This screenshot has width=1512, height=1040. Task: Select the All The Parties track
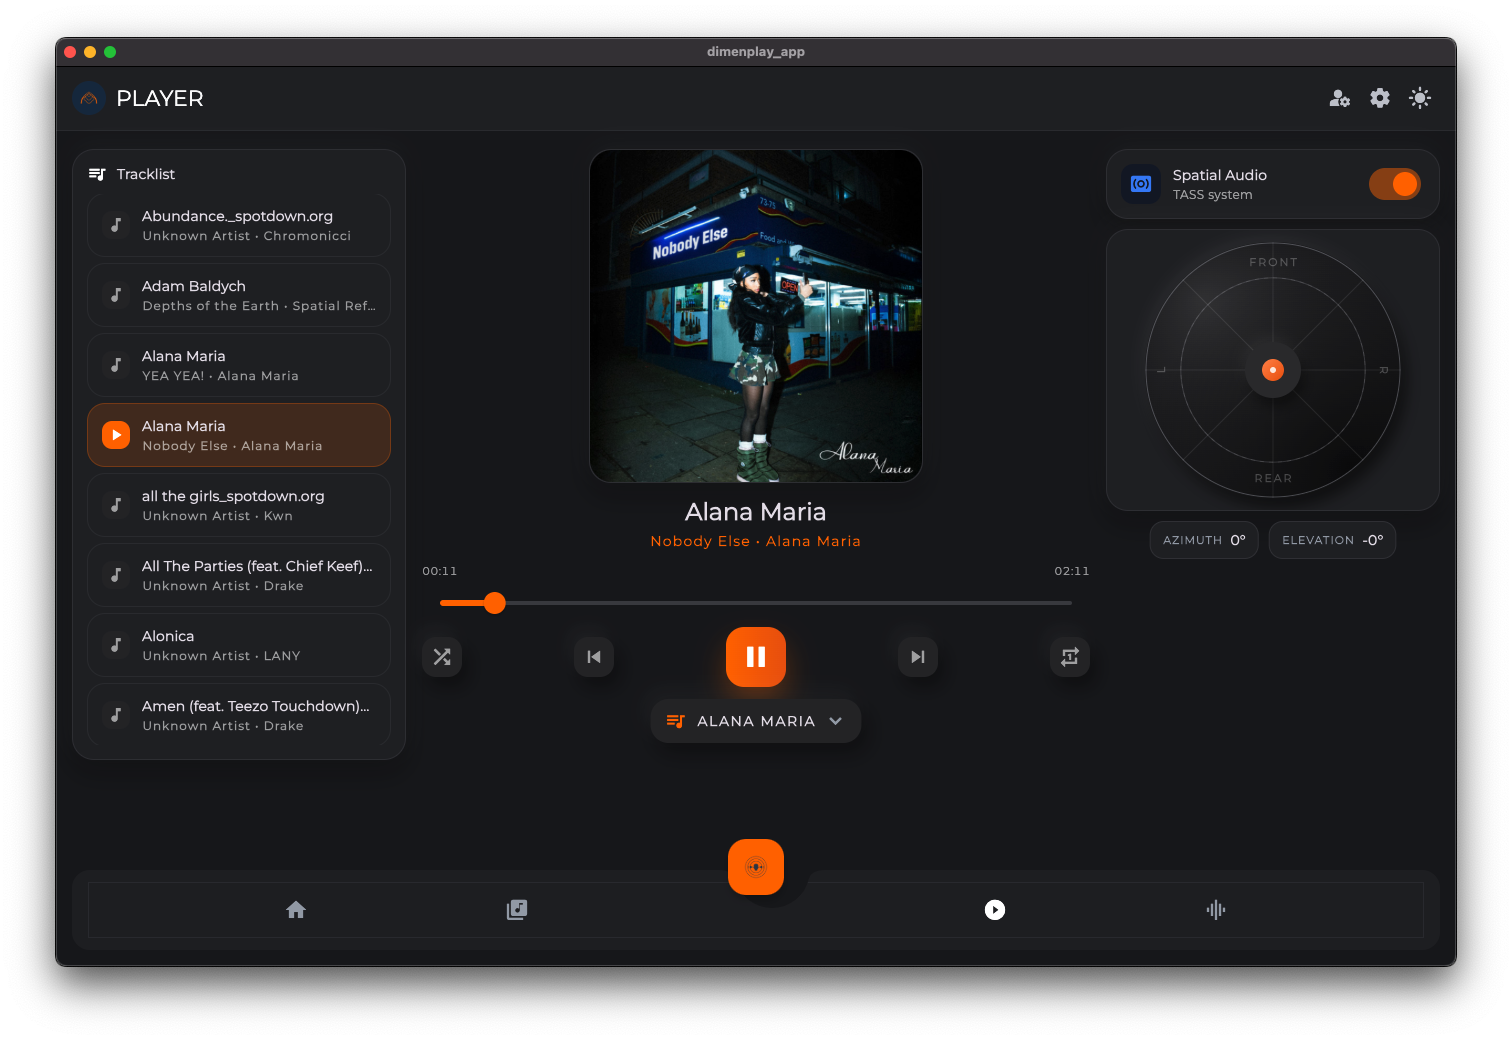click(239, 575)
